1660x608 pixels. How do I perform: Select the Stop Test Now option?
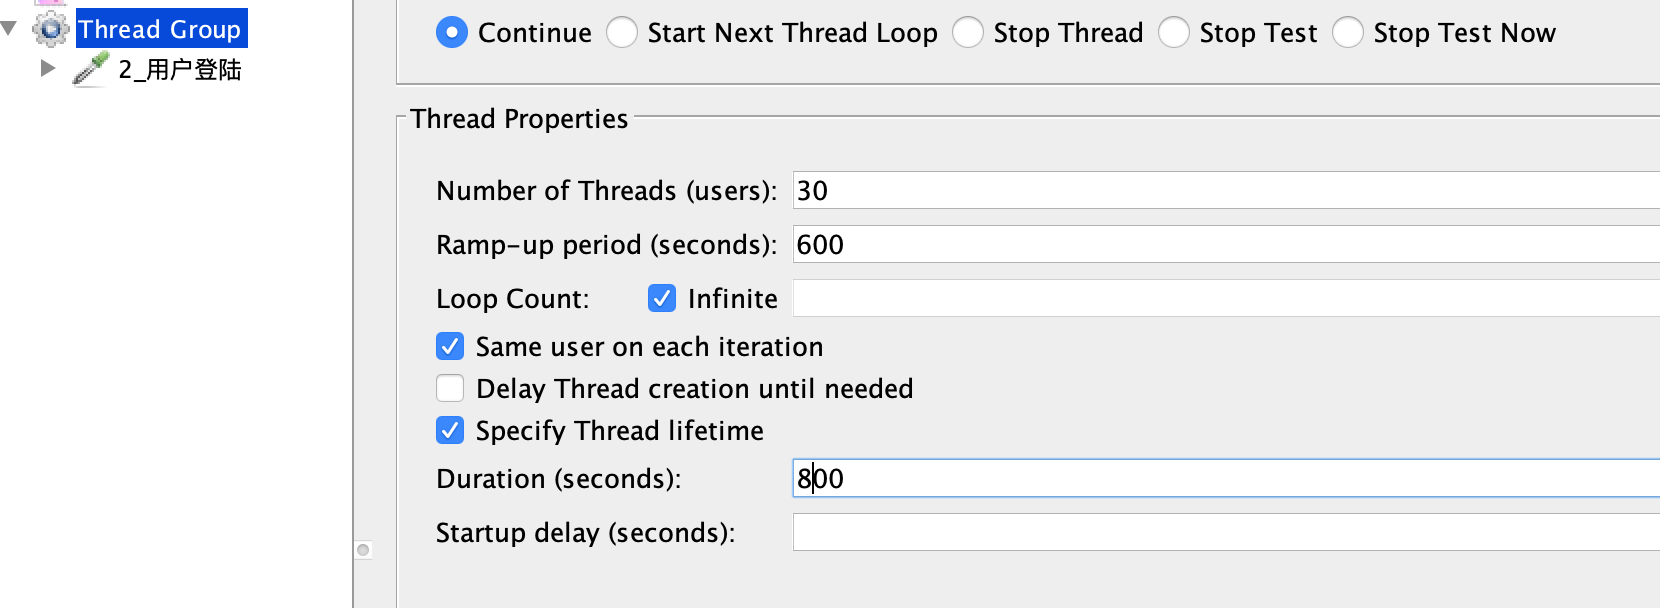click(x=1348, y=33)
